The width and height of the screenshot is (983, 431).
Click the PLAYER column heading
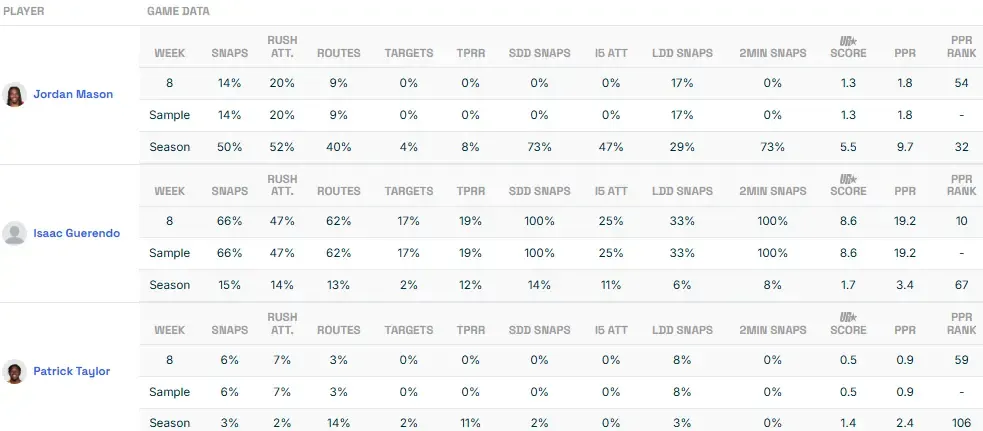[x=23, y=11]
